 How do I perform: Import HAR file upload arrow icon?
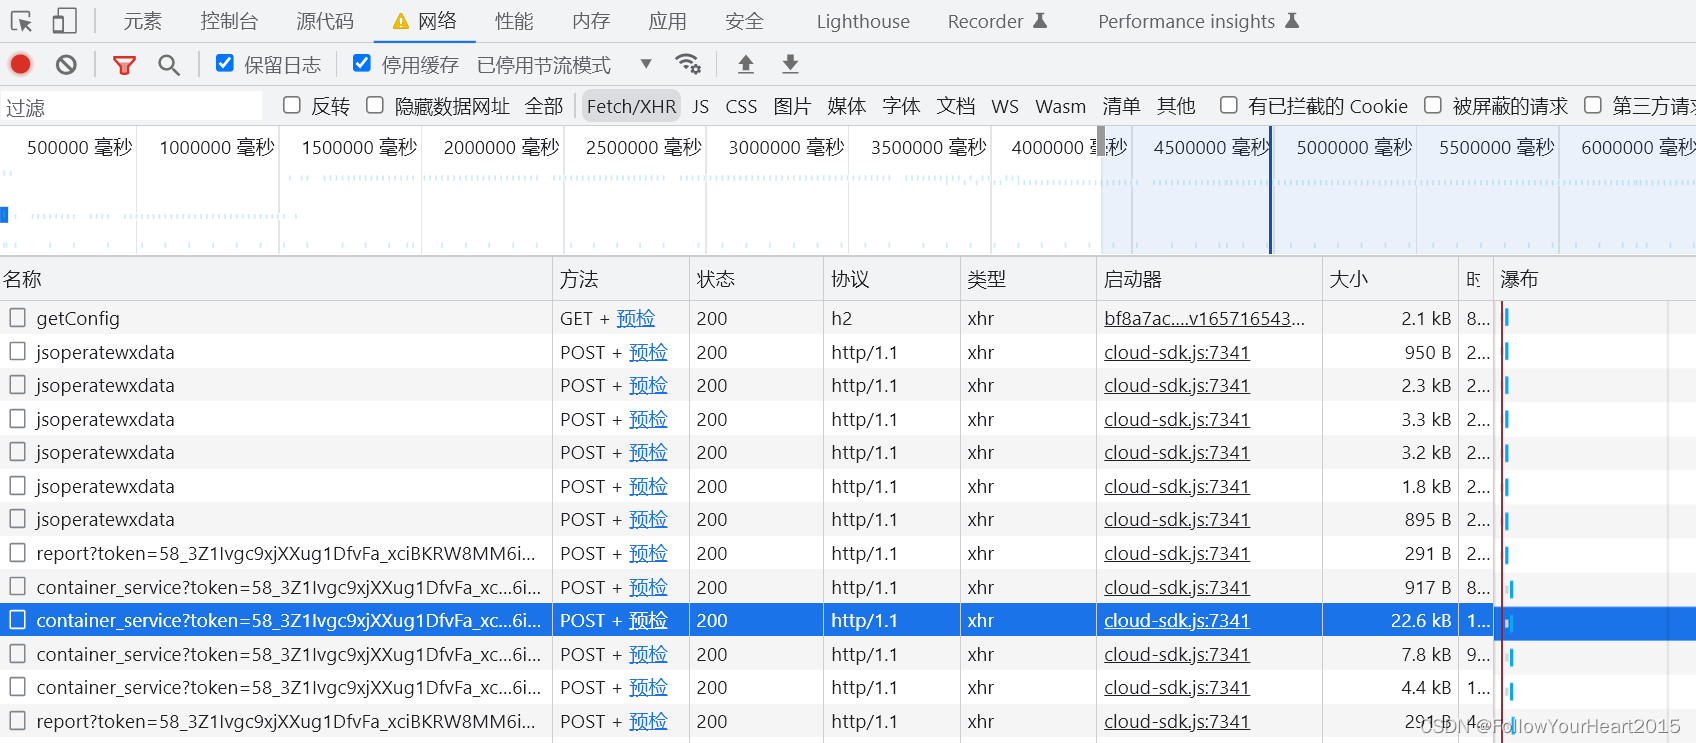[746, 64]
